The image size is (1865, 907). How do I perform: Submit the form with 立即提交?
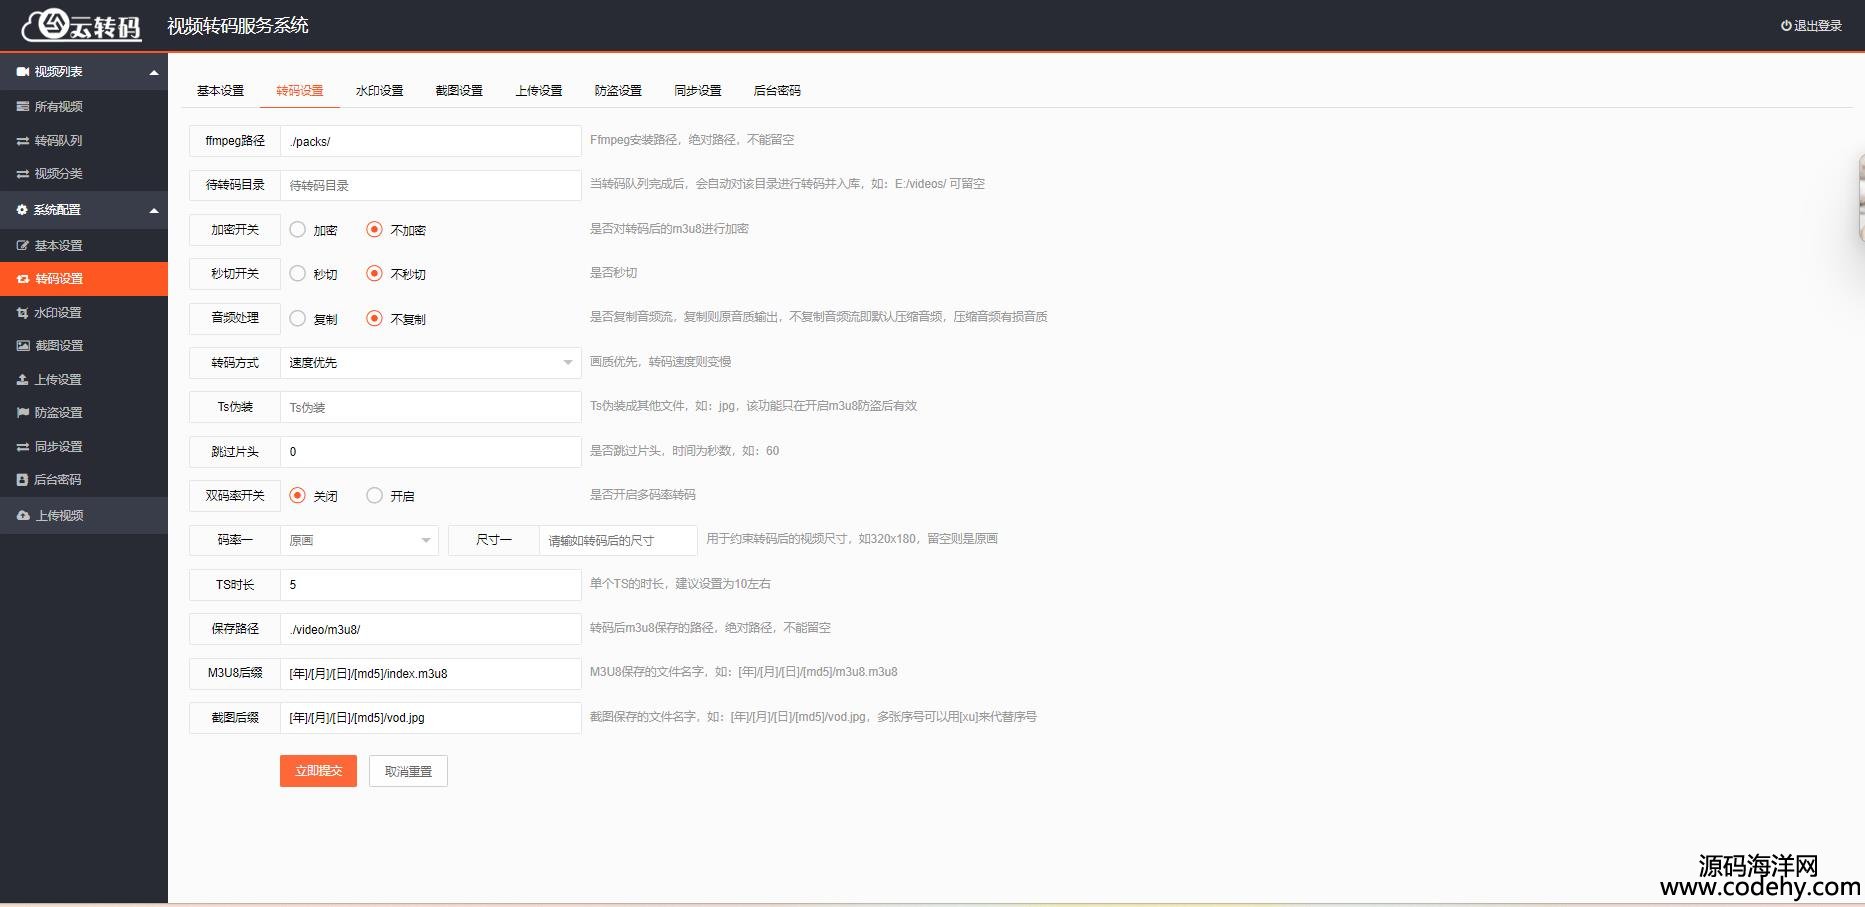tap(318, 771)
